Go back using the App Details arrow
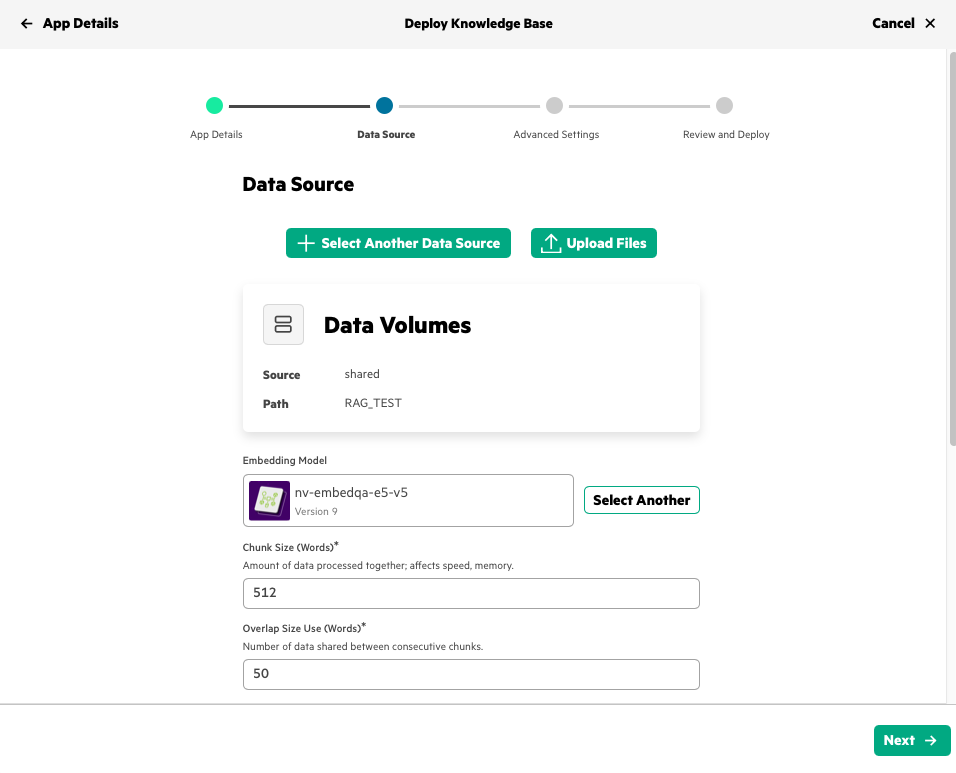 pos(26,24)
